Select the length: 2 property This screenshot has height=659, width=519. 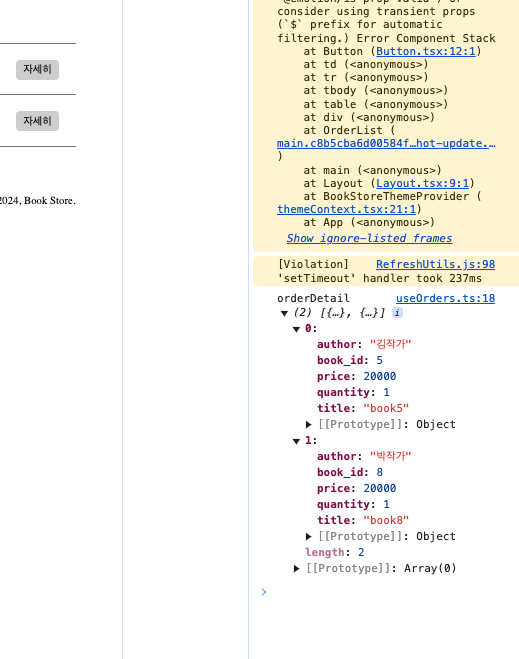(335, 552)
